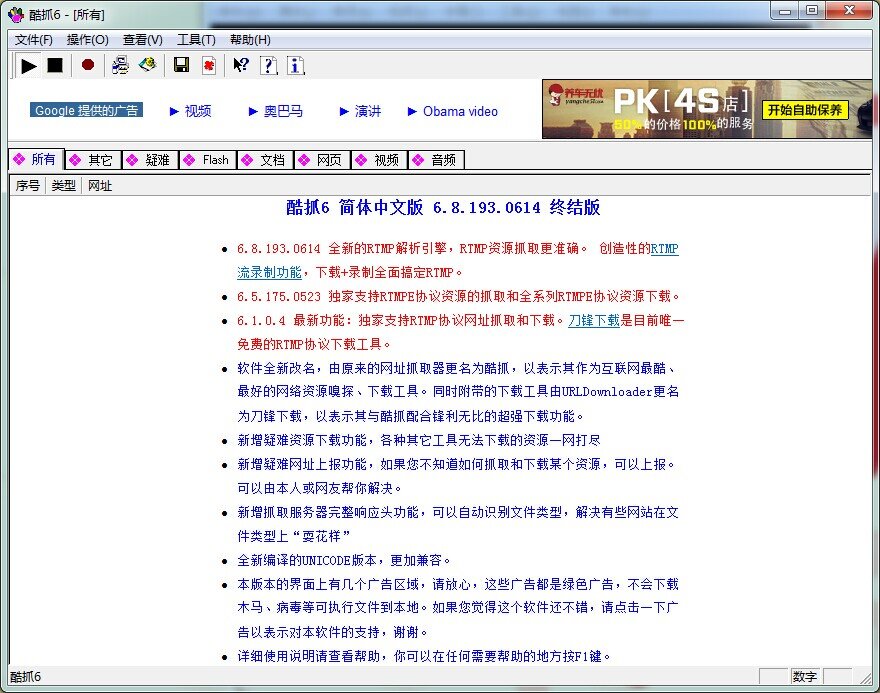Switch to the 音频 tab
The width and height of the screenshot is (880, 693).
tap(437, 160)
